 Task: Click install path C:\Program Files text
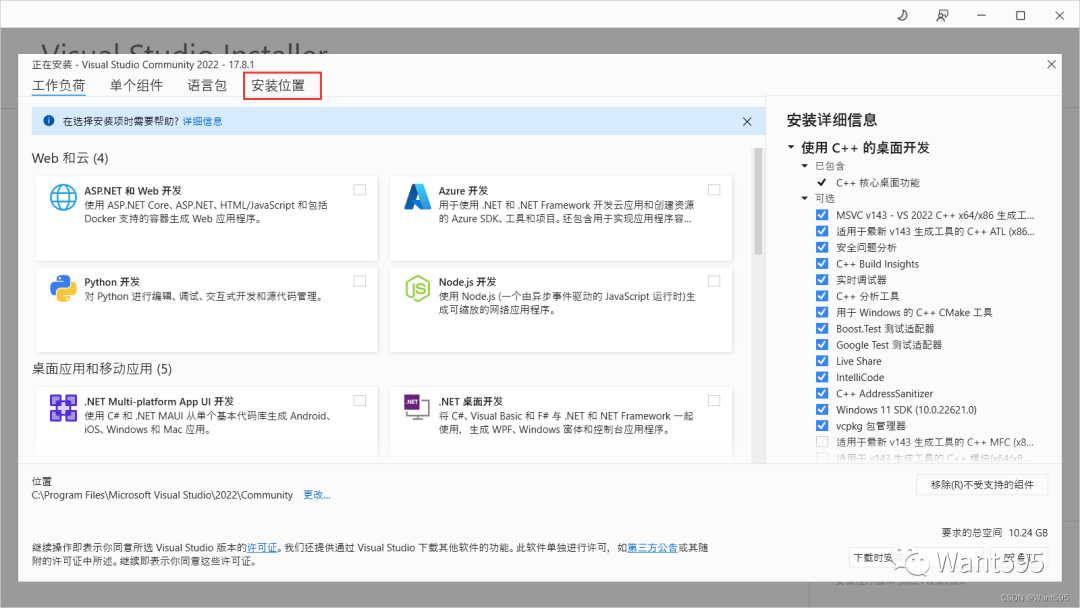click(162, 495)
